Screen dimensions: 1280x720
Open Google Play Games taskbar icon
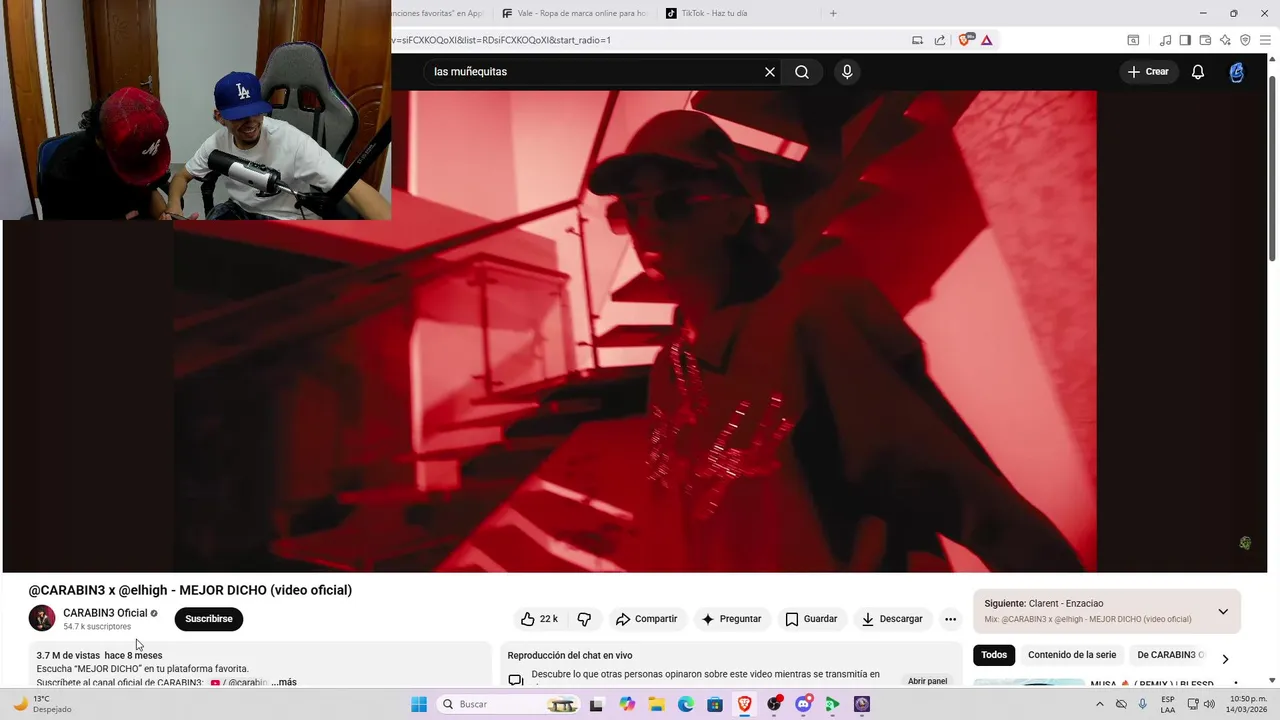point(832,704)
